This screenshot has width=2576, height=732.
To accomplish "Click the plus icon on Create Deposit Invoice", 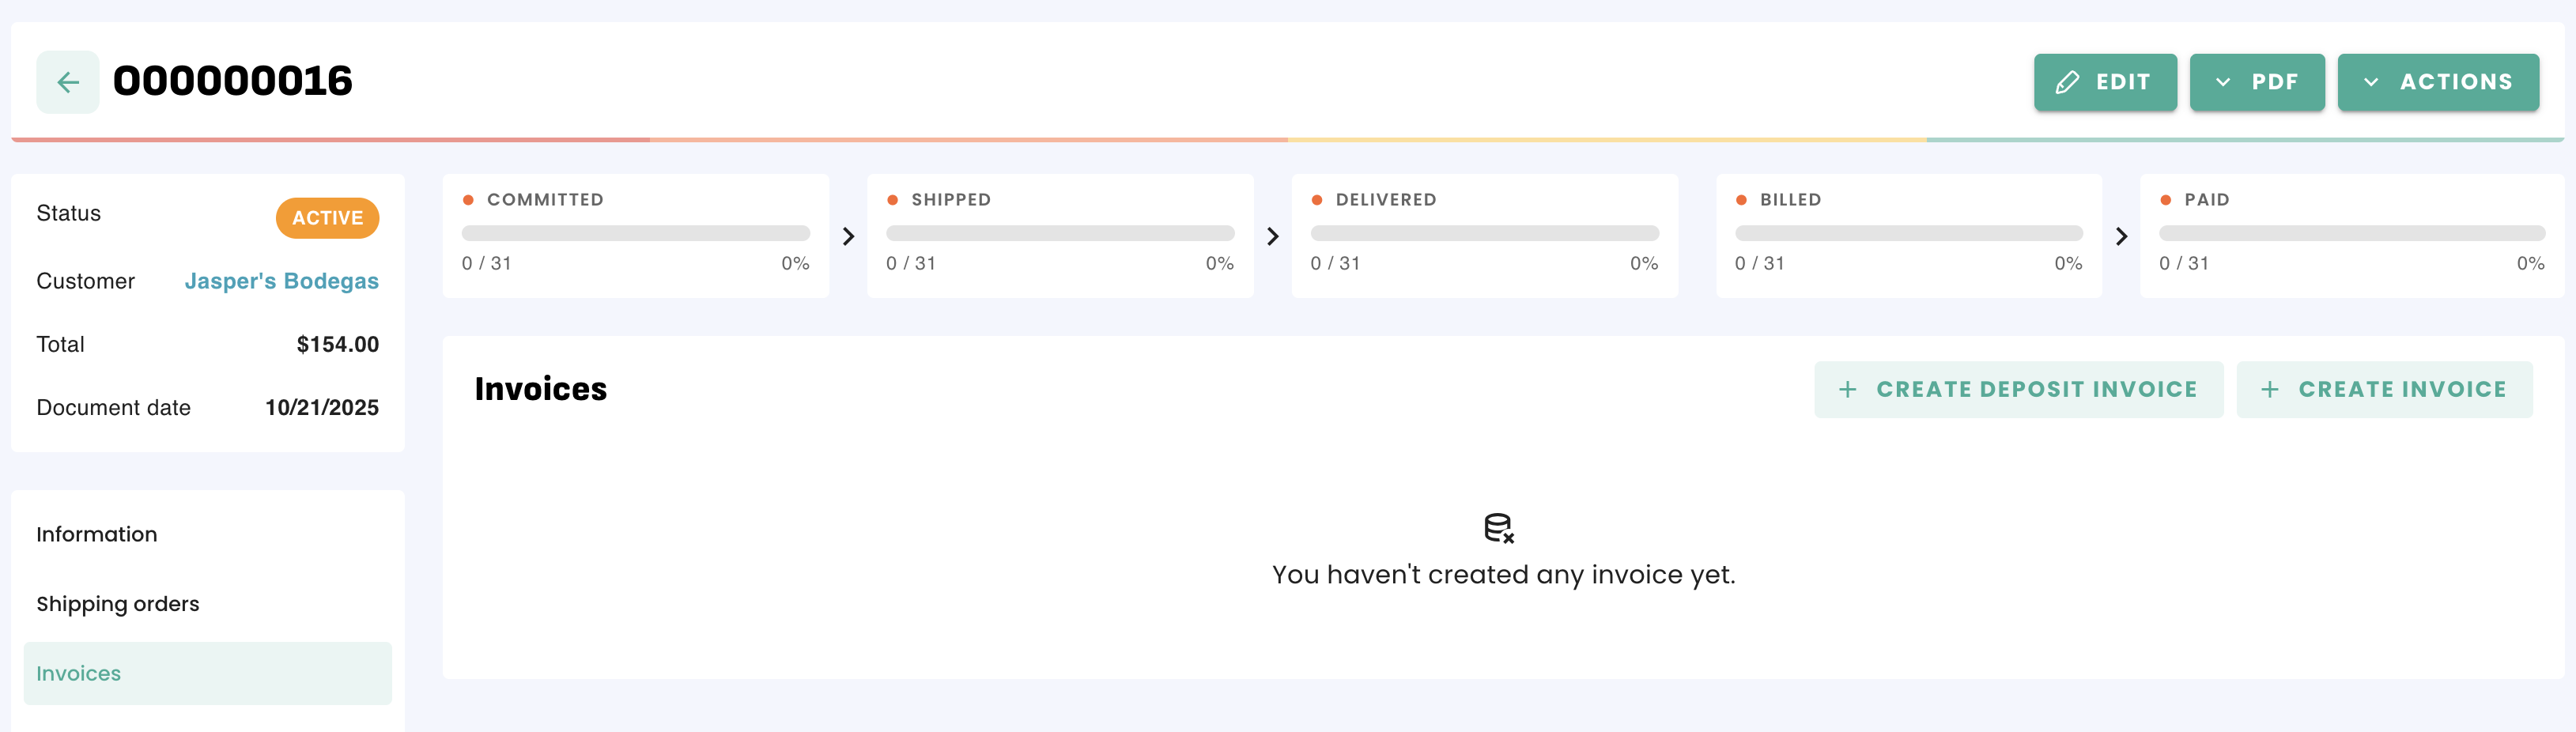I will (x=1847, y=390).
